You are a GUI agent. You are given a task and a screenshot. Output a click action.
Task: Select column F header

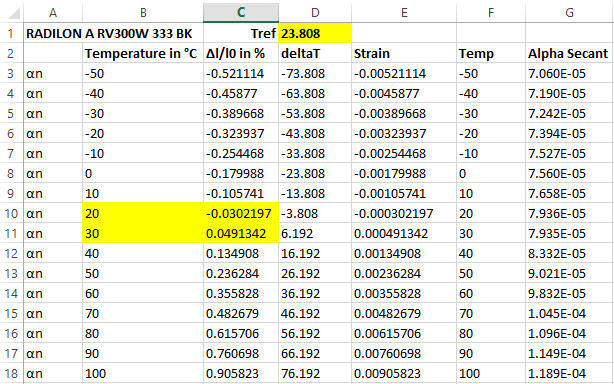click(491, 13)
